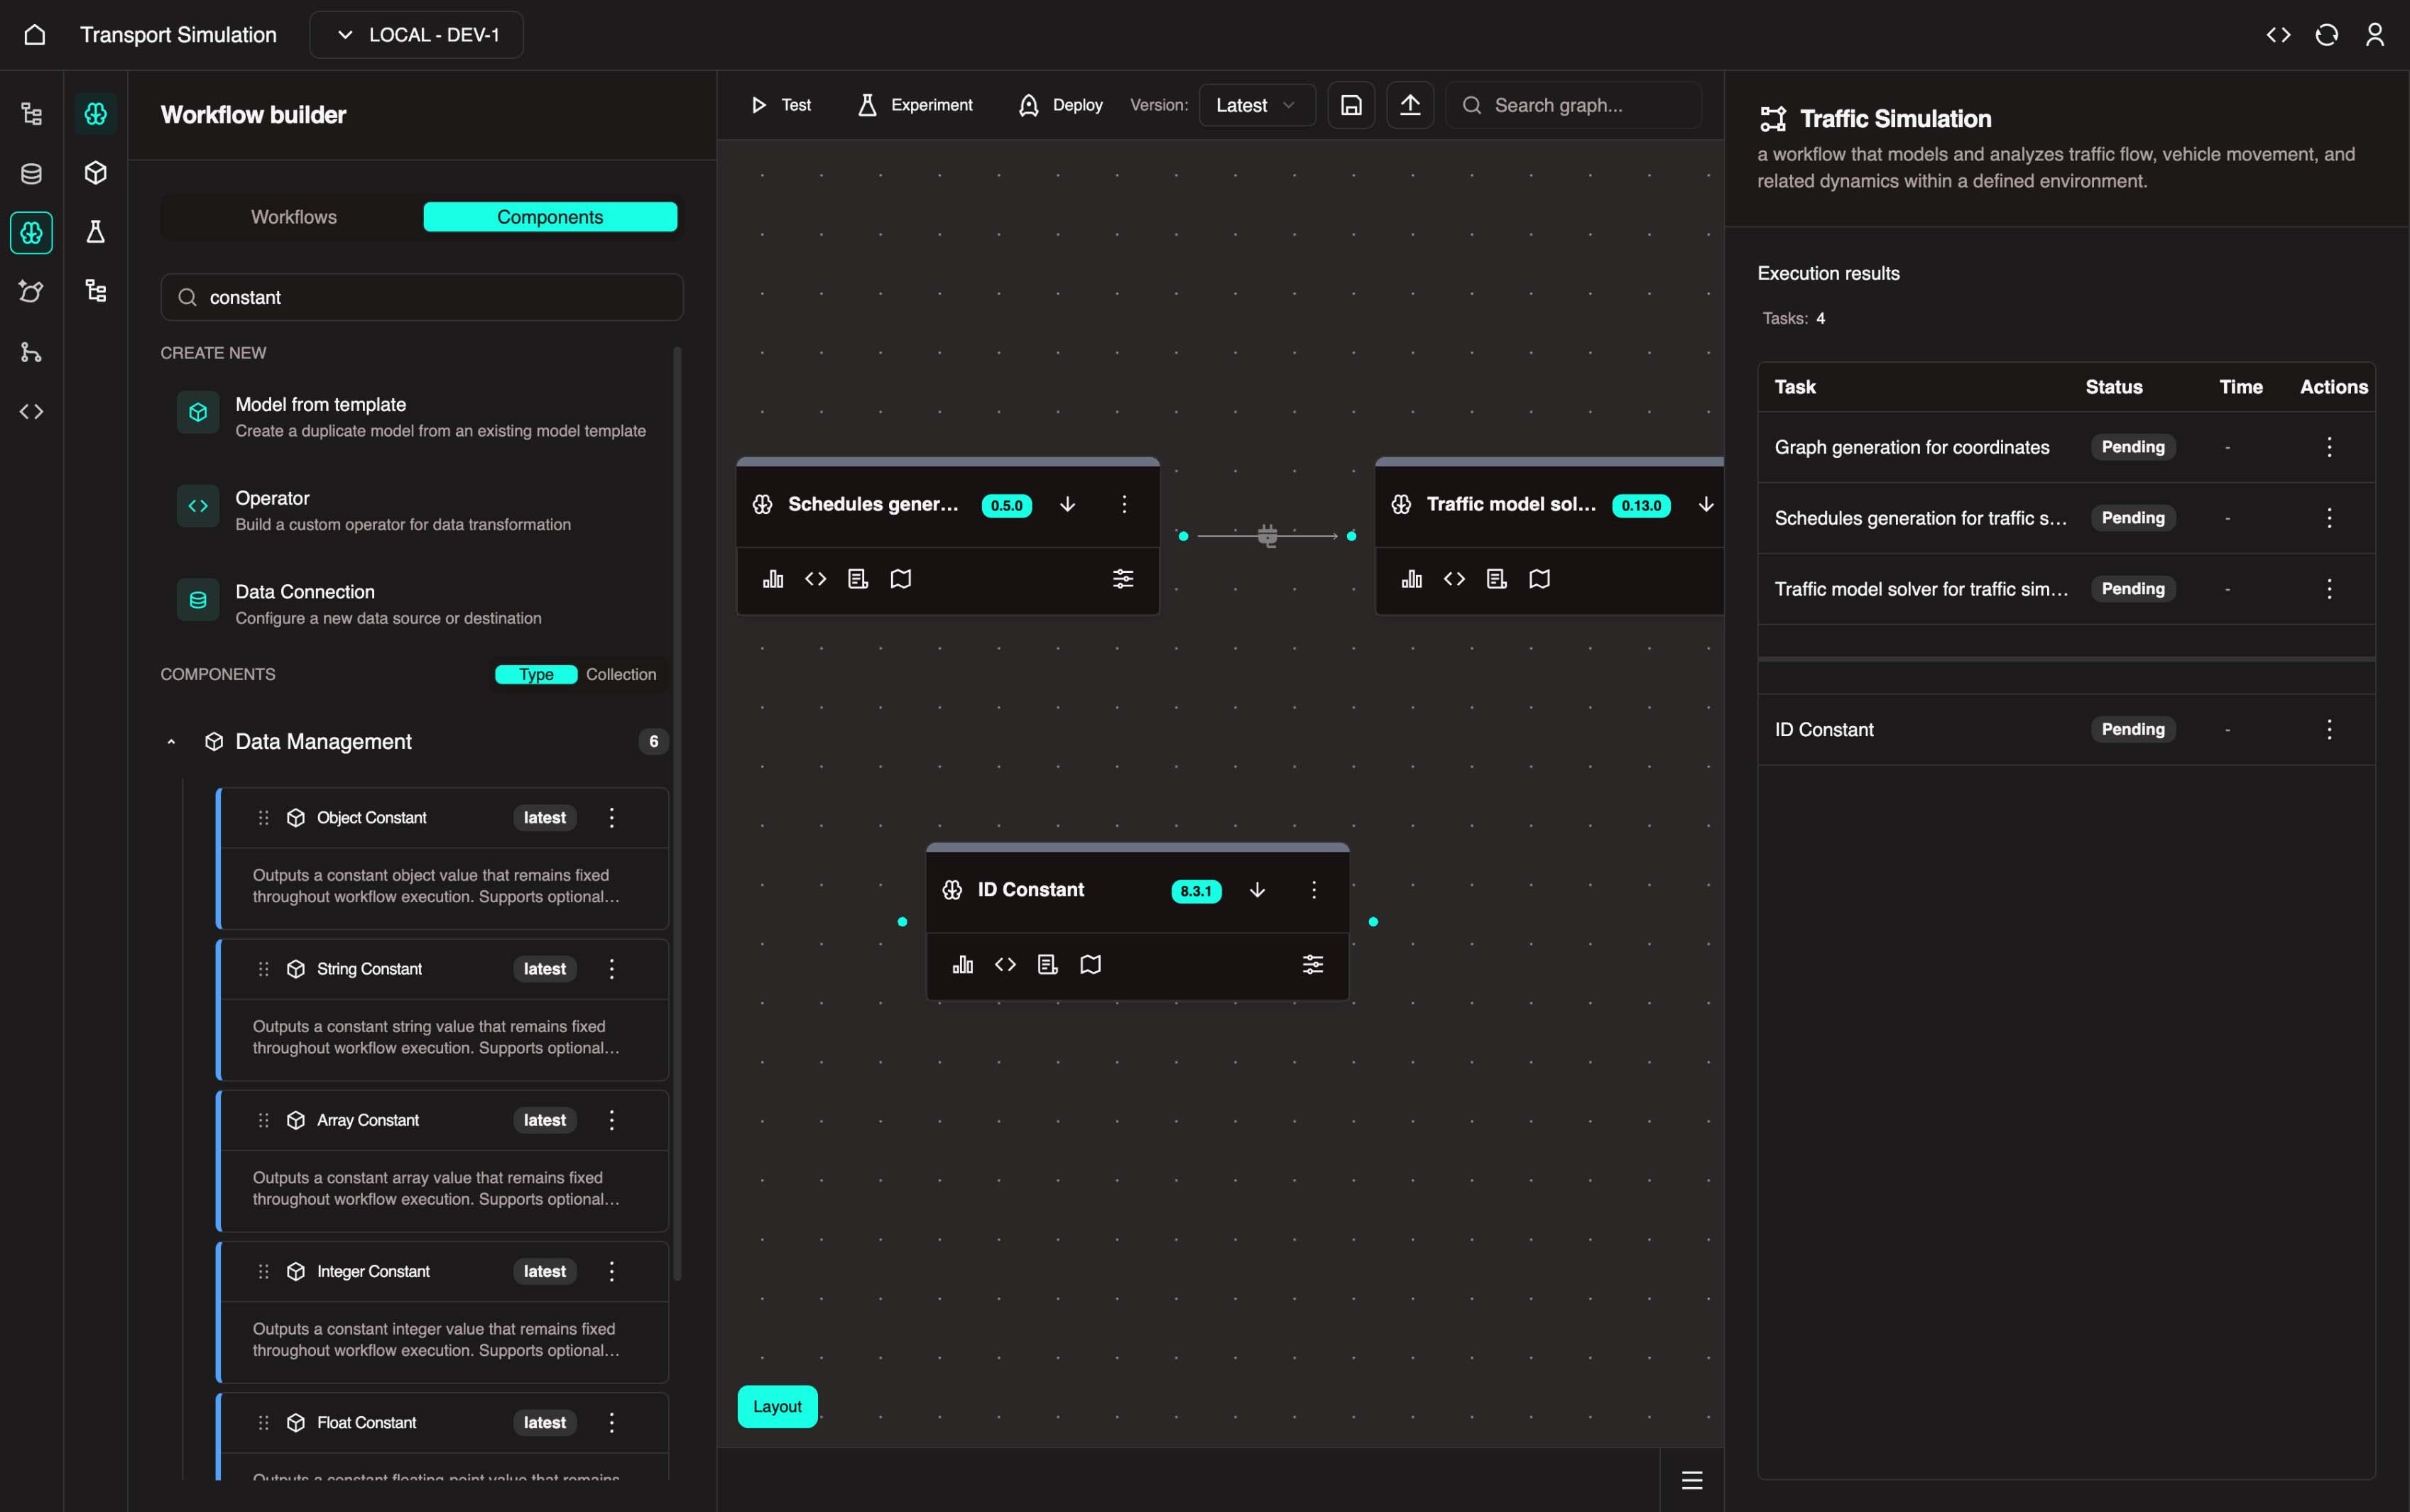Open the user profile icon
Image resolution: width=2410 pixels, height=1512 pixels.
tap(2374, 35)
